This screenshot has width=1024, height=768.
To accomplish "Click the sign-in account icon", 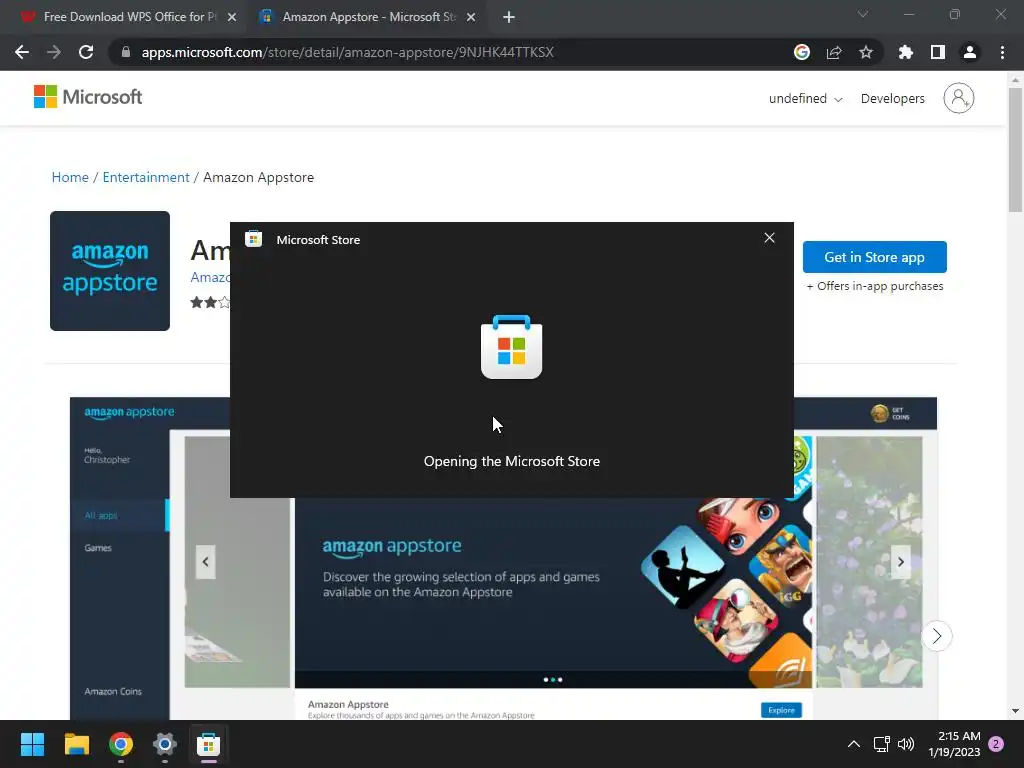I will pos(958,98).
